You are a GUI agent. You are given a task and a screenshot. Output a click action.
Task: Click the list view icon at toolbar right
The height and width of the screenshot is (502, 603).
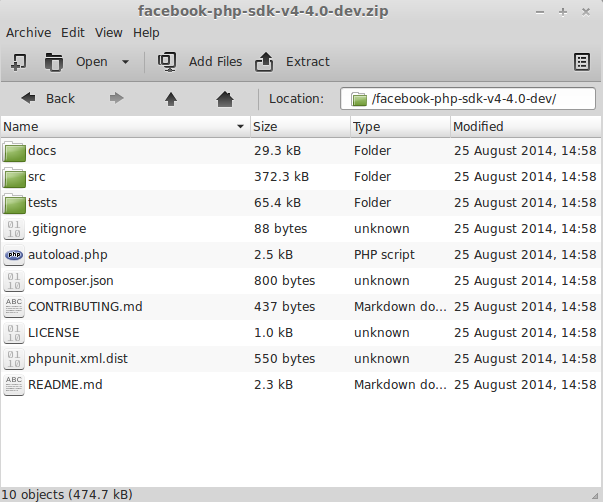(581, 62)
